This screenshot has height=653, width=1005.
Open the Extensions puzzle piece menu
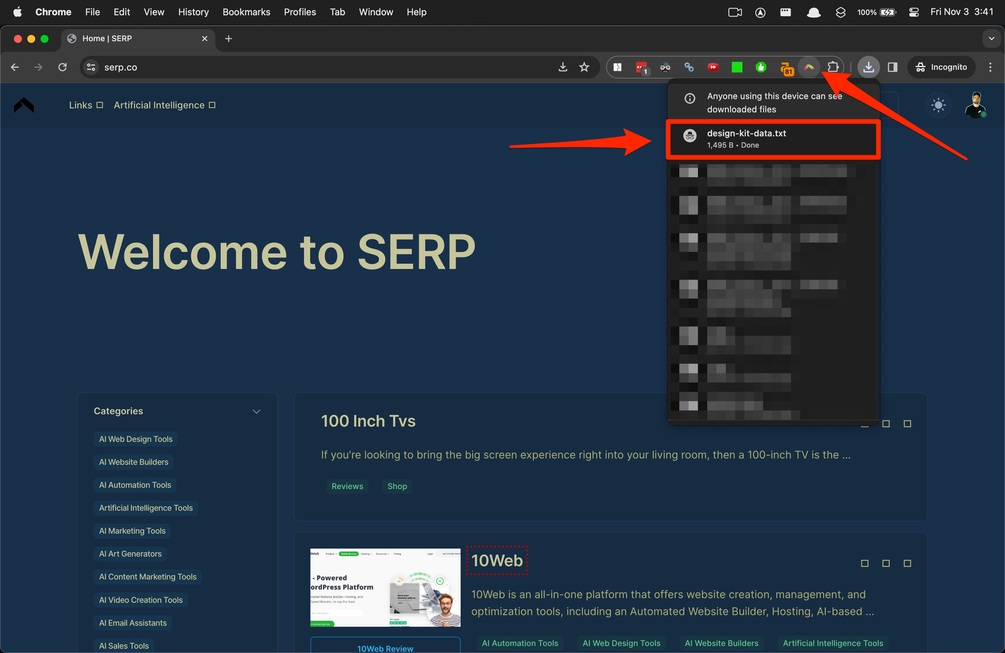click(x=833, y=66)
